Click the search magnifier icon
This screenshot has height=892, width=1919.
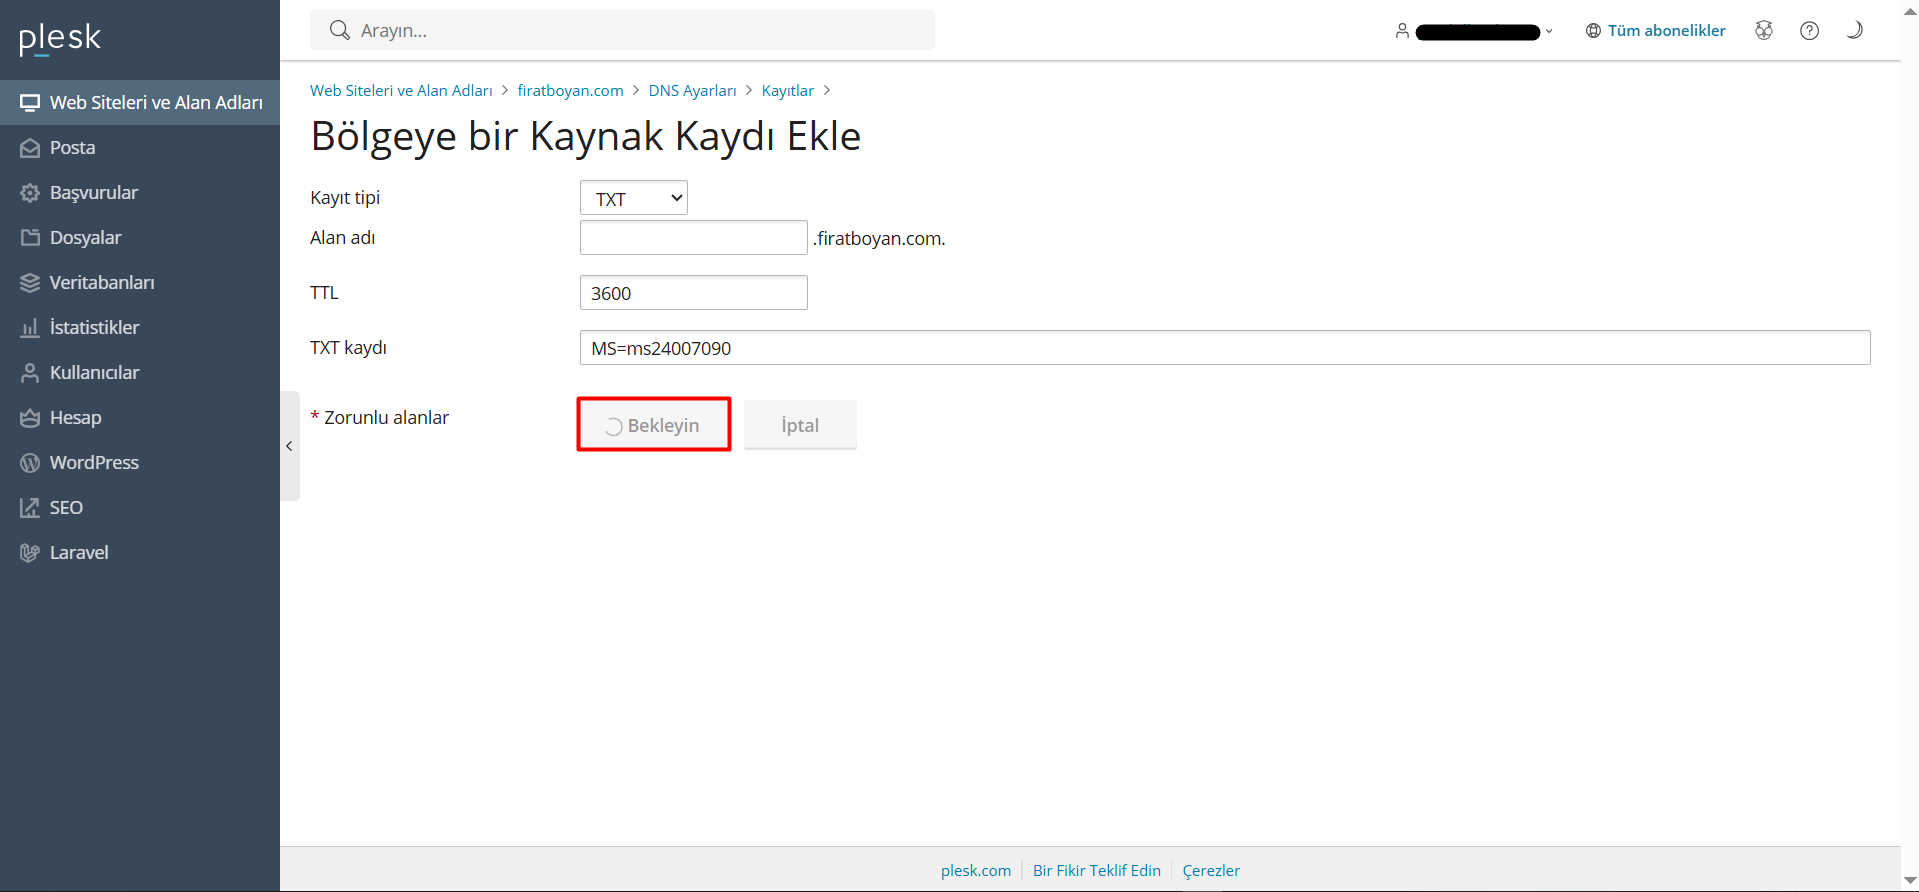[x=340, y=30]
